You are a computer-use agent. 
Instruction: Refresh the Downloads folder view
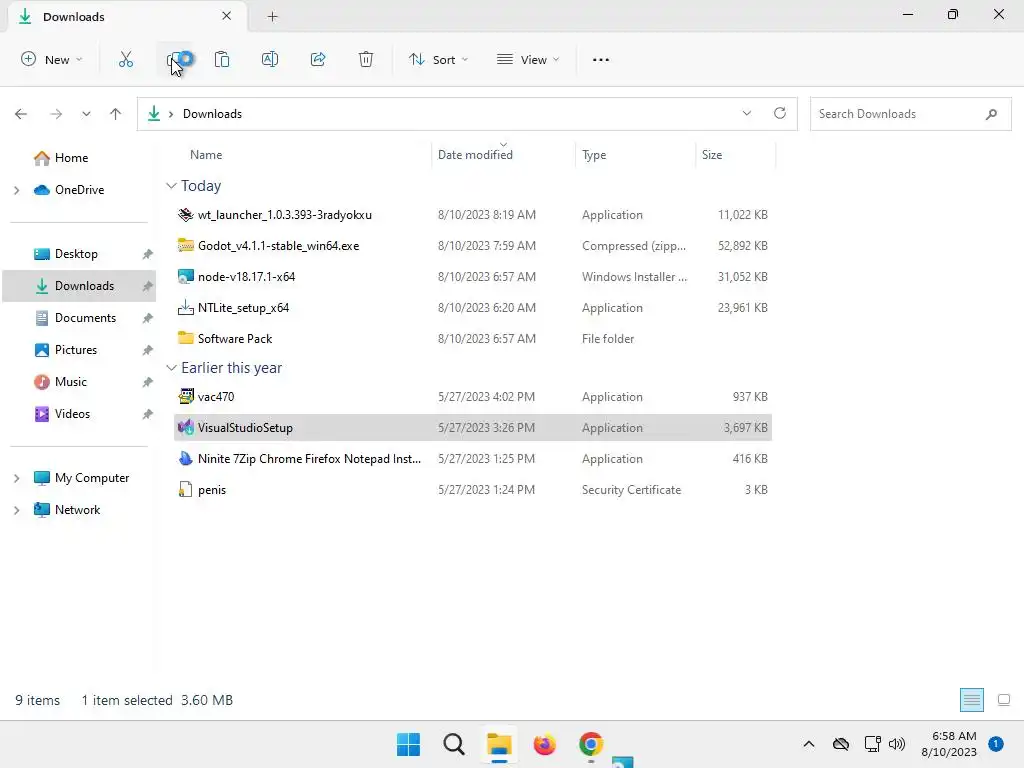click(x=780, y=113)
